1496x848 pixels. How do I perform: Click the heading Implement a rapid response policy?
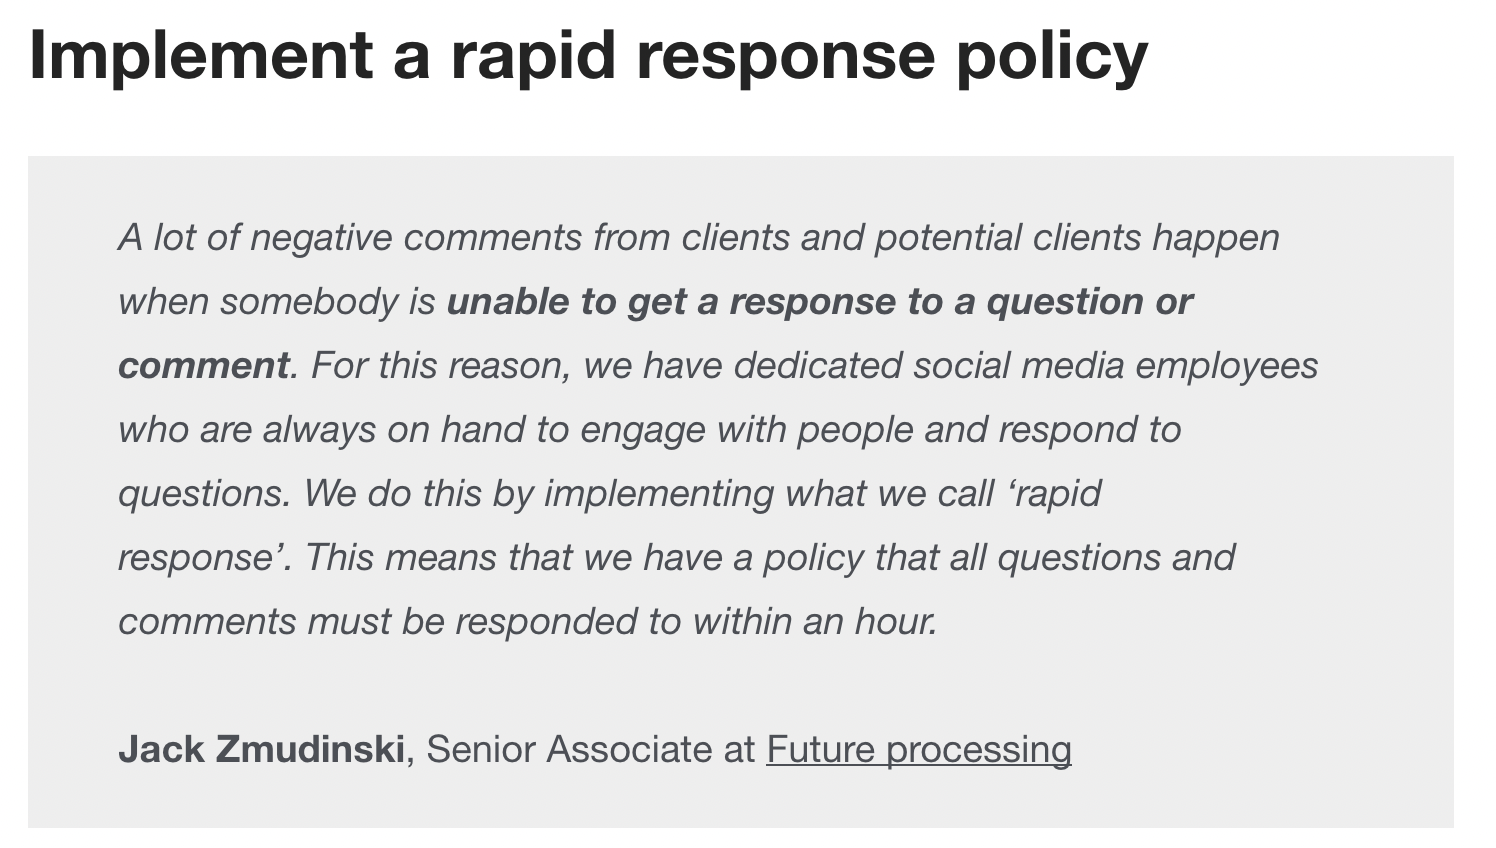point(588,54)
